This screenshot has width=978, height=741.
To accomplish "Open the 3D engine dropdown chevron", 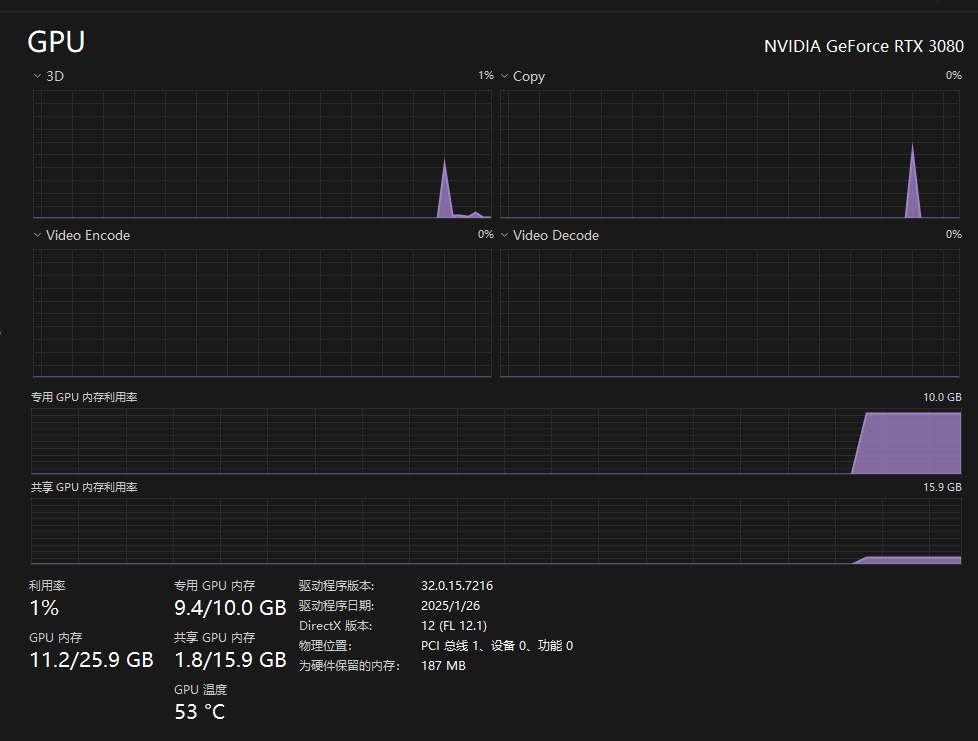I will [x=38, y=76].
